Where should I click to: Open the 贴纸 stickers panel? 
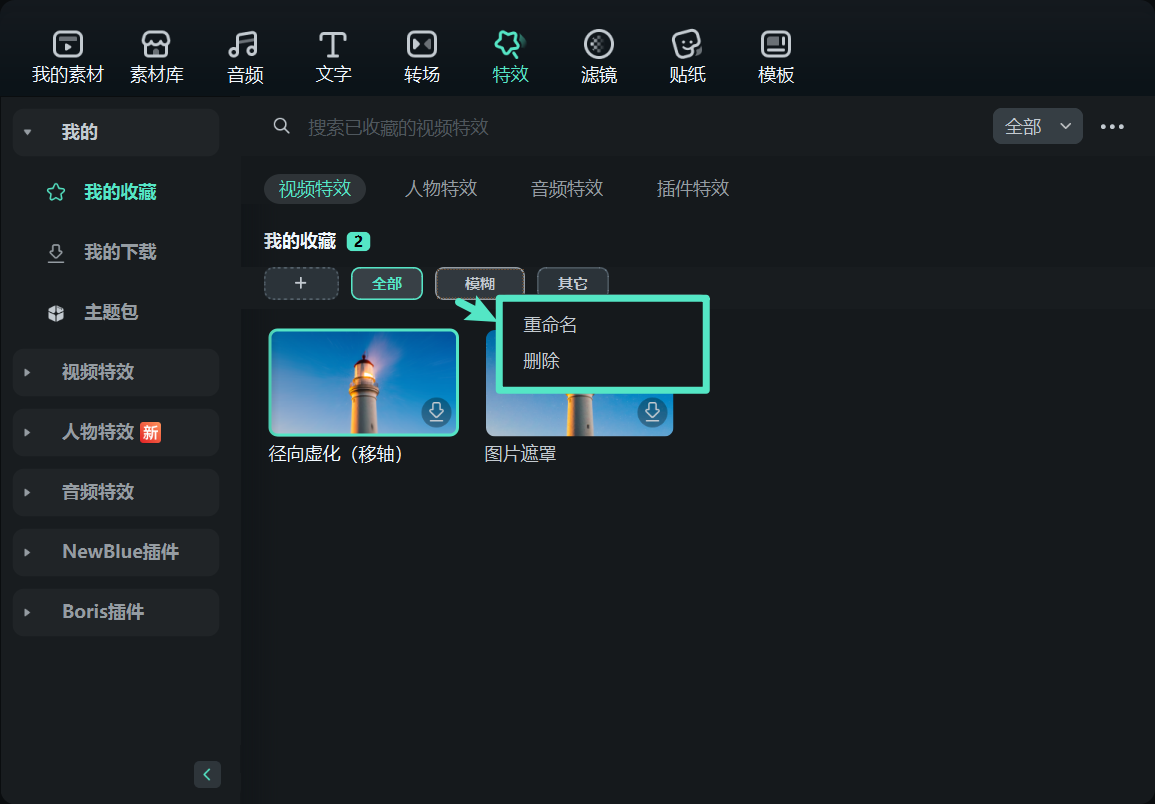[x=687, y=57]
